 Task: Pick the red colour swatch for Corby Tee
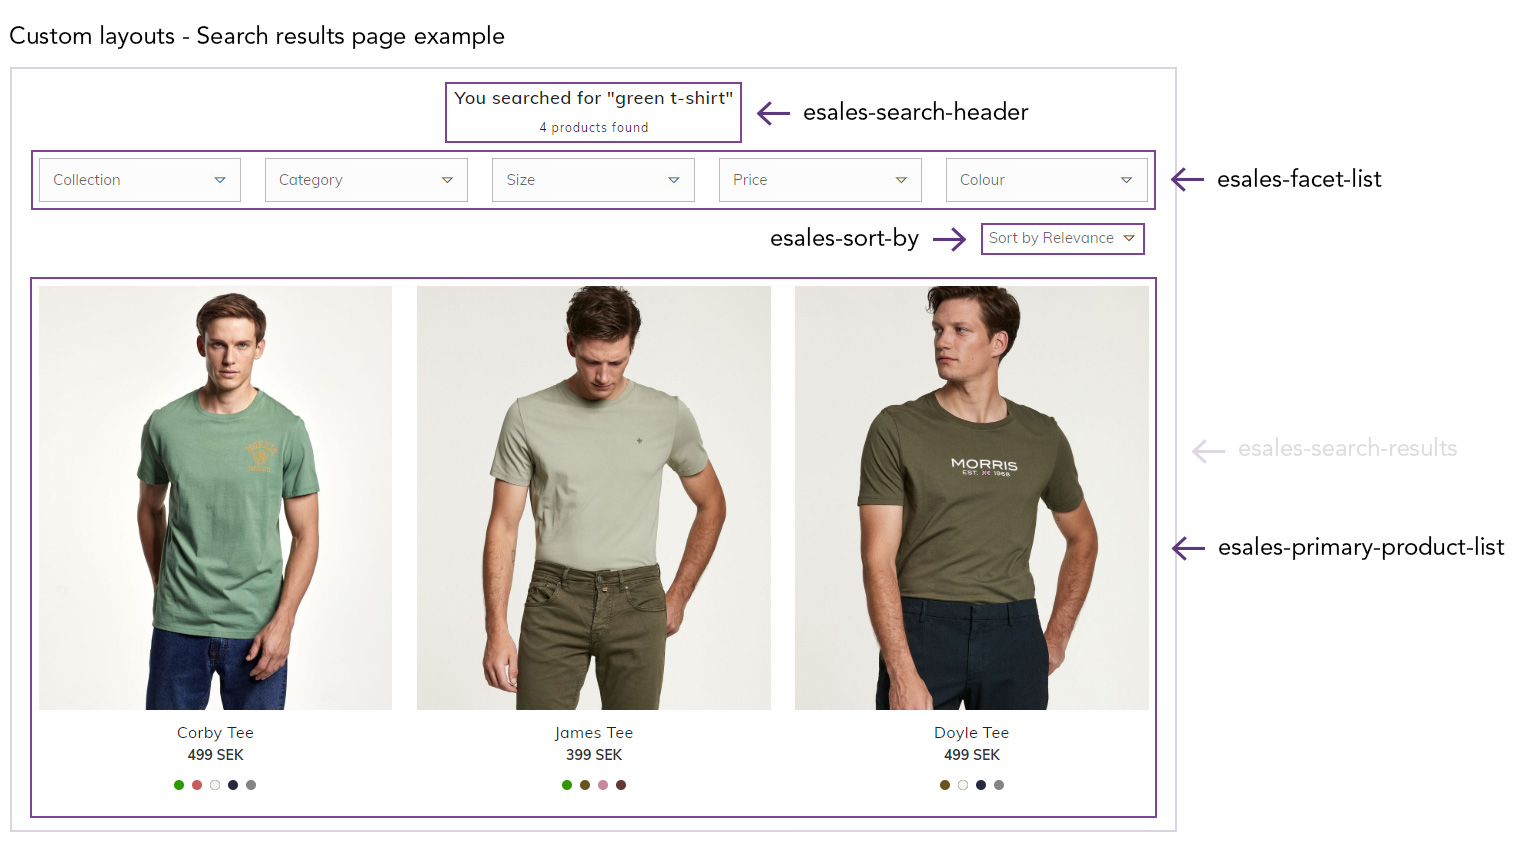[x=197, y=785]
